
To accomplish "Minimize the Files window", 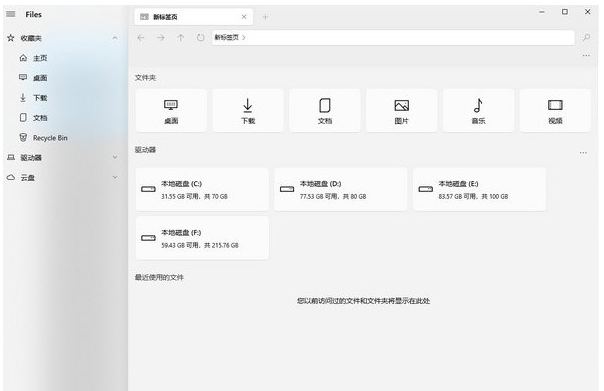I will pos(542,12).
